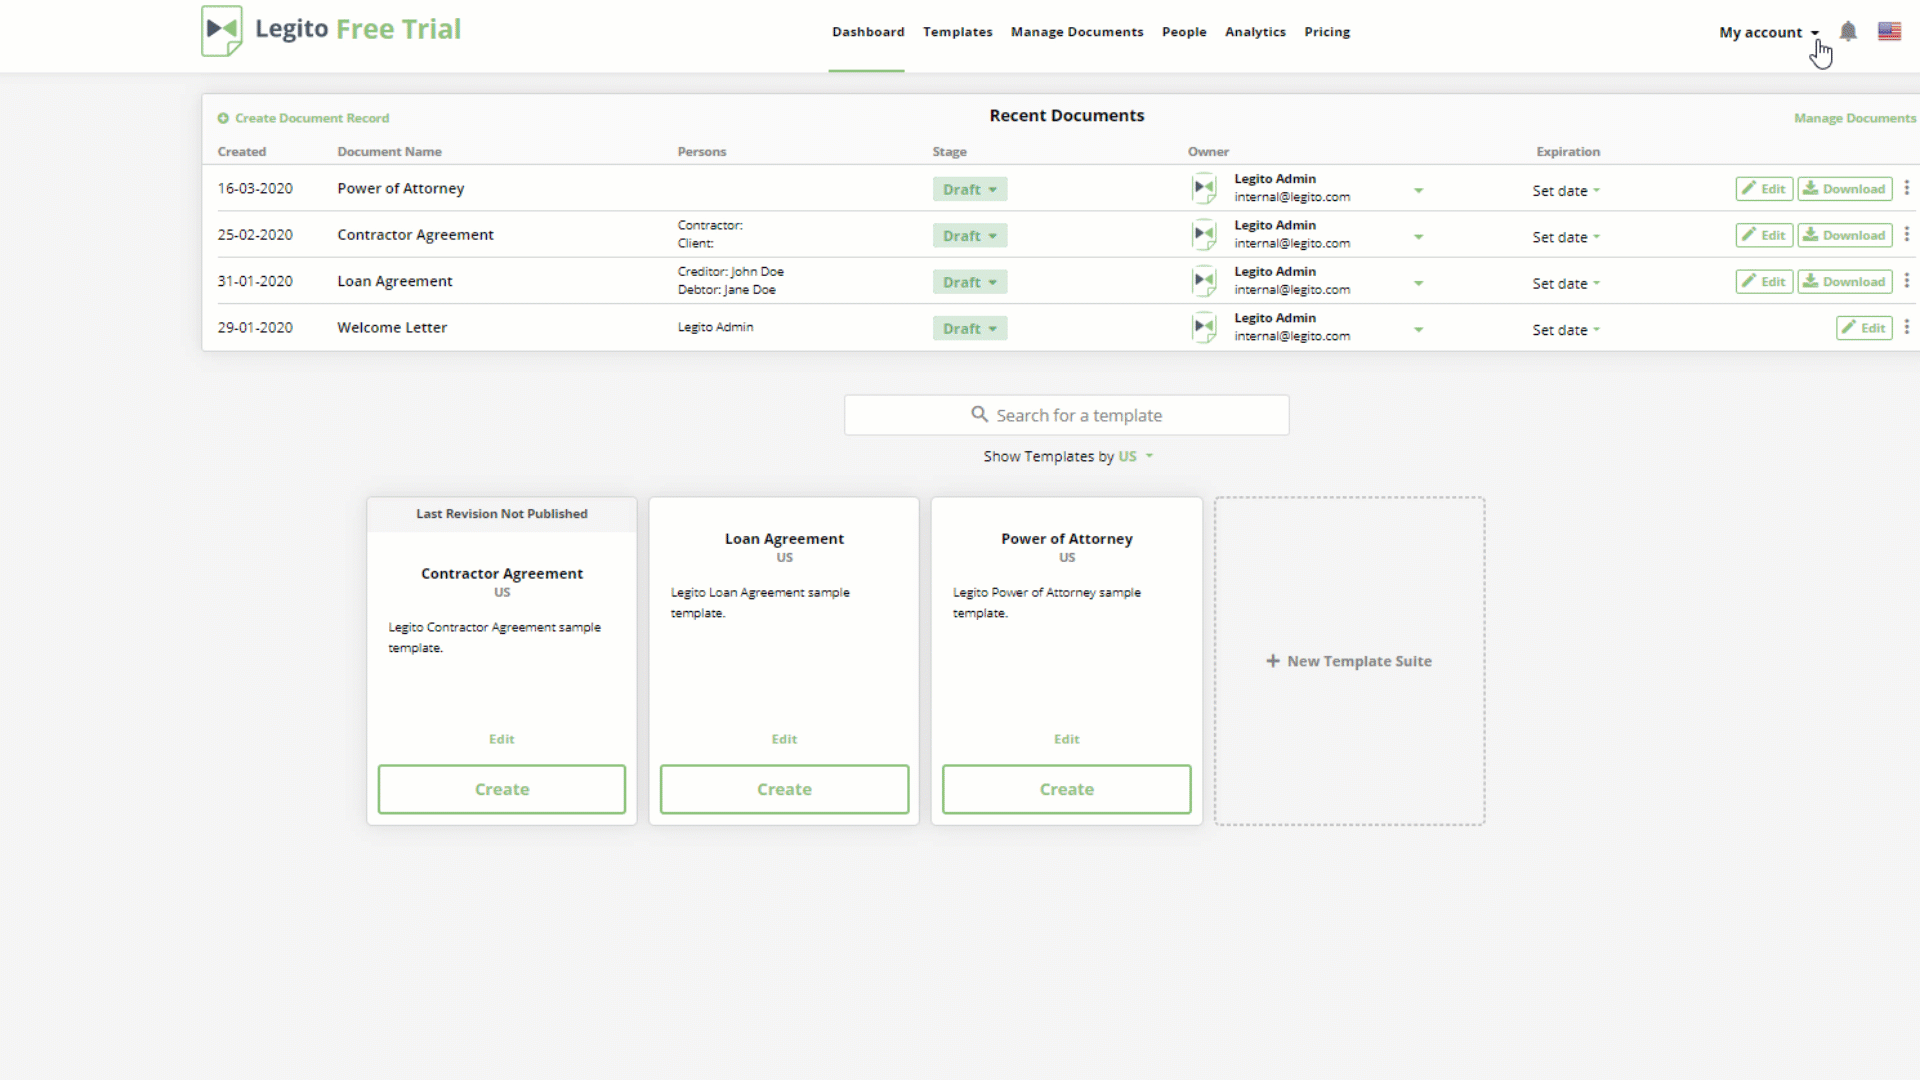The width and height of the screenshot is (1920, 1080).
Task: Click Manage Documents link in Recent Documents
Action: (x=1855, y=118)
